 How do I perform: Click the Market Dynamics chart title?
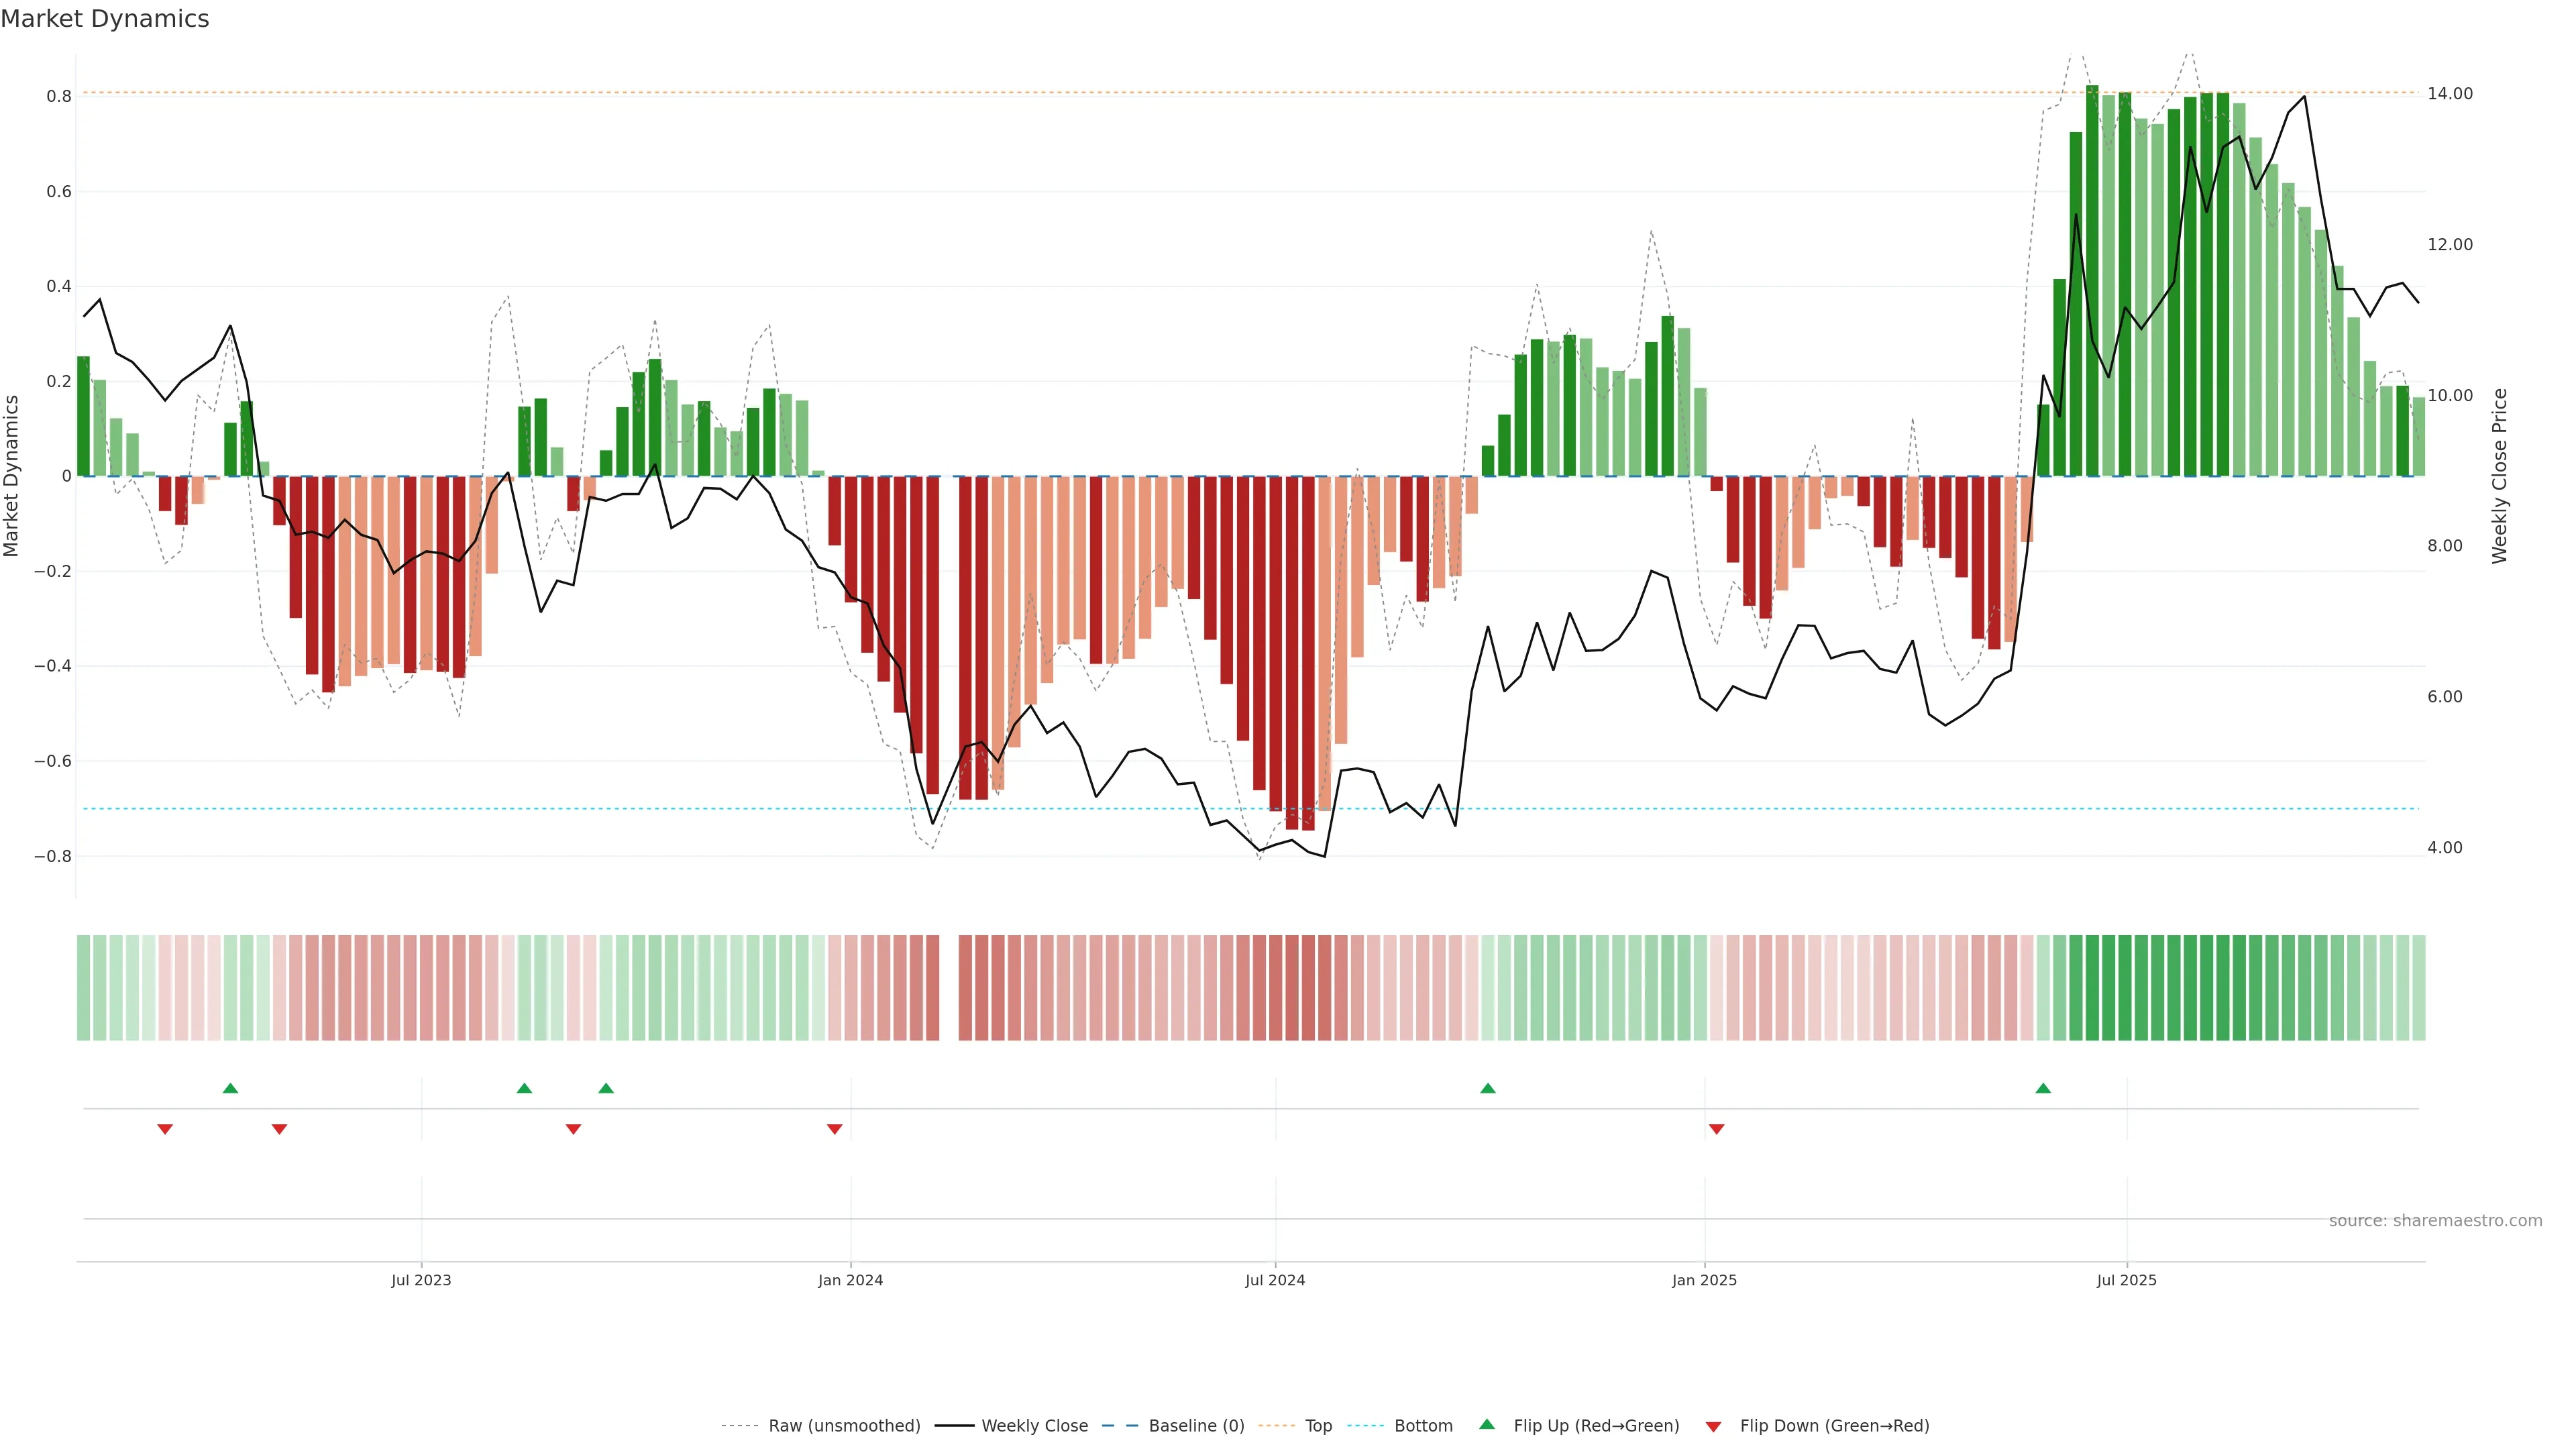click(x=105, y=19)
